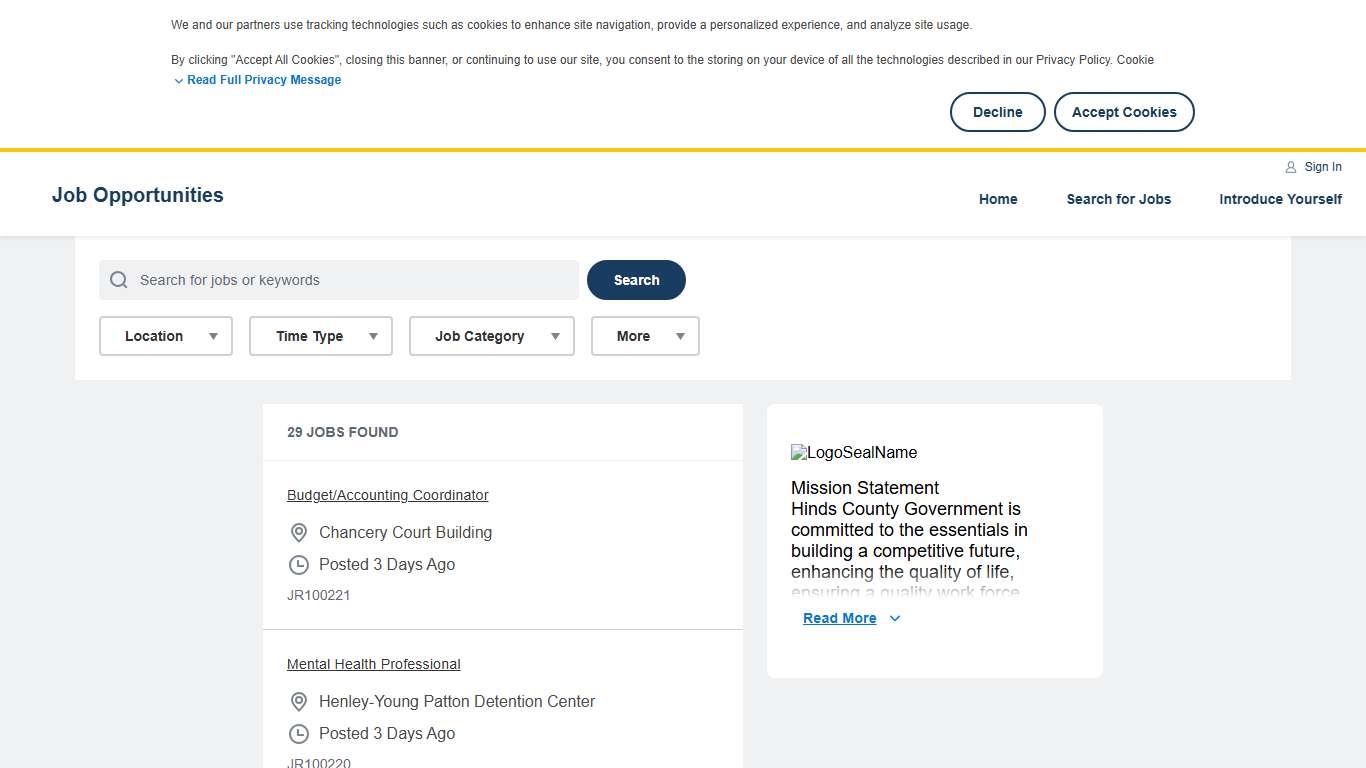Click clock icon under Budget/Accounting Coordinator
1366x768 pixels.
[x=299, y=565]
